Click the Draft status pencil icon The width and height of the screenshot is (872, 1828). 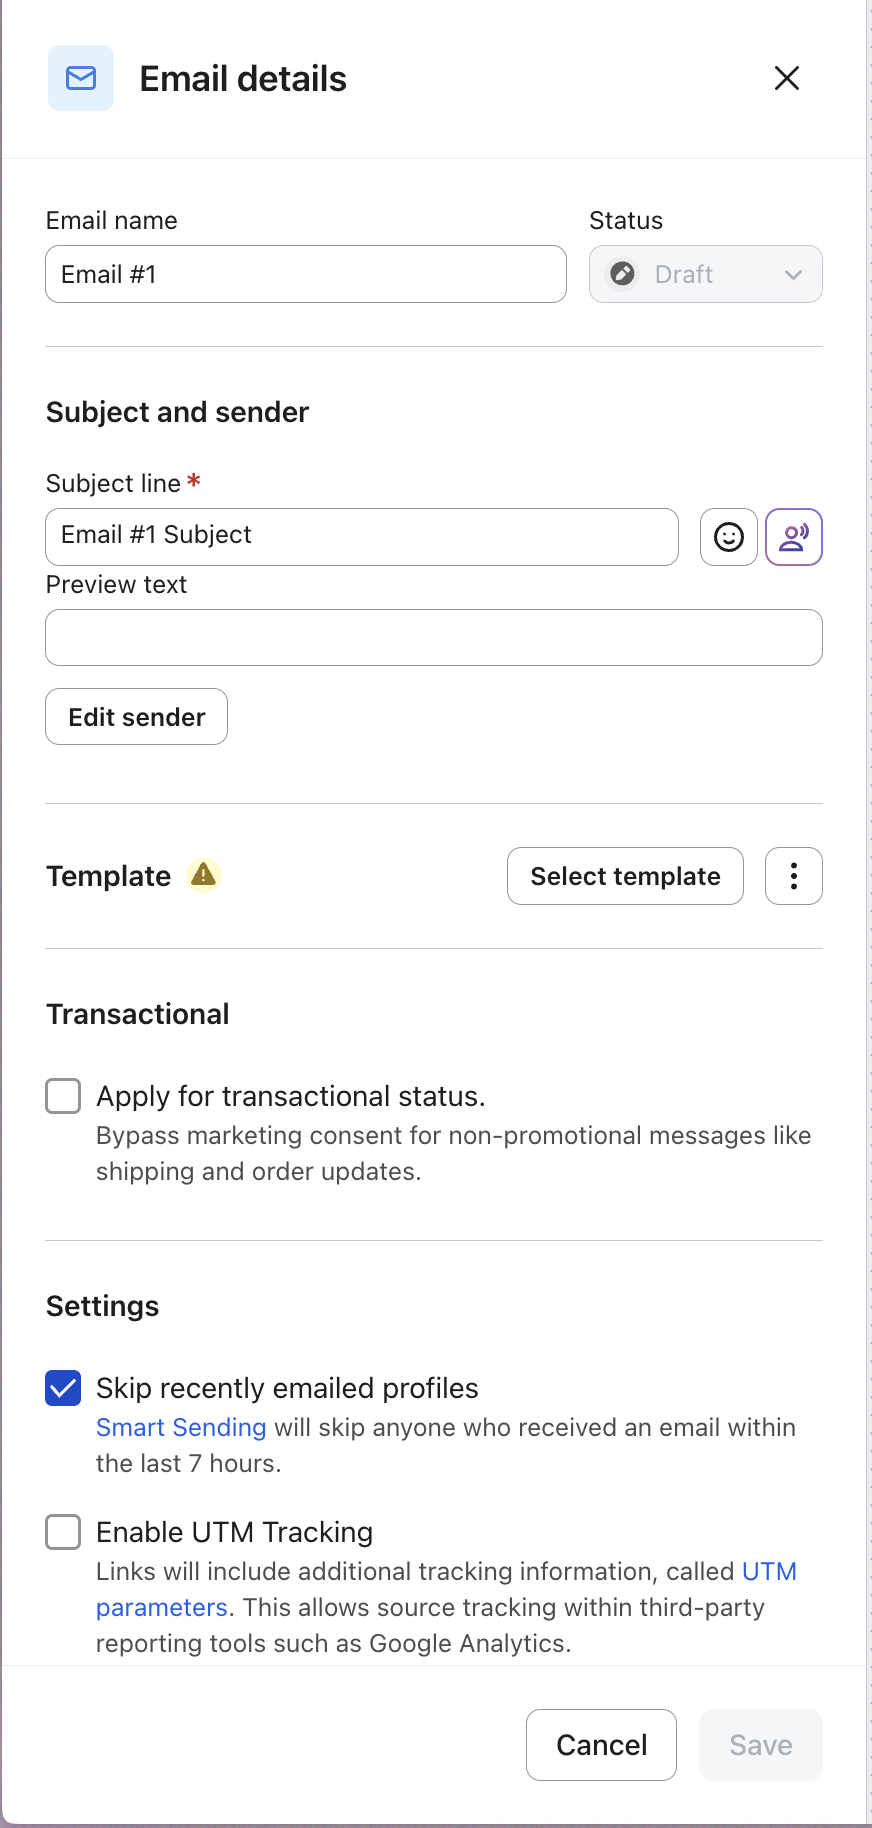pyautogui.click(x=623, y=274)
